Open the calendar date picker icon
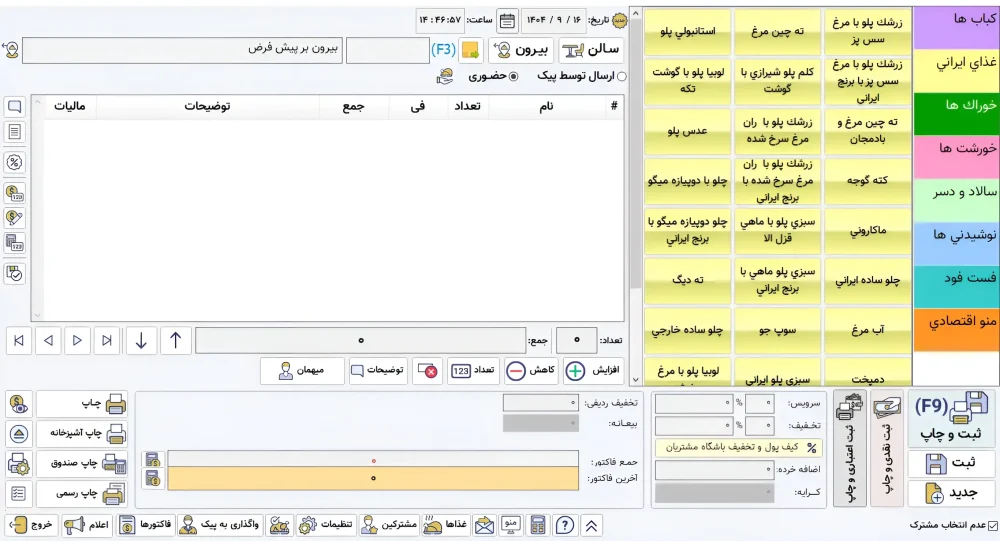Viewport: 1000px width, 541px height. click(507, 20)
